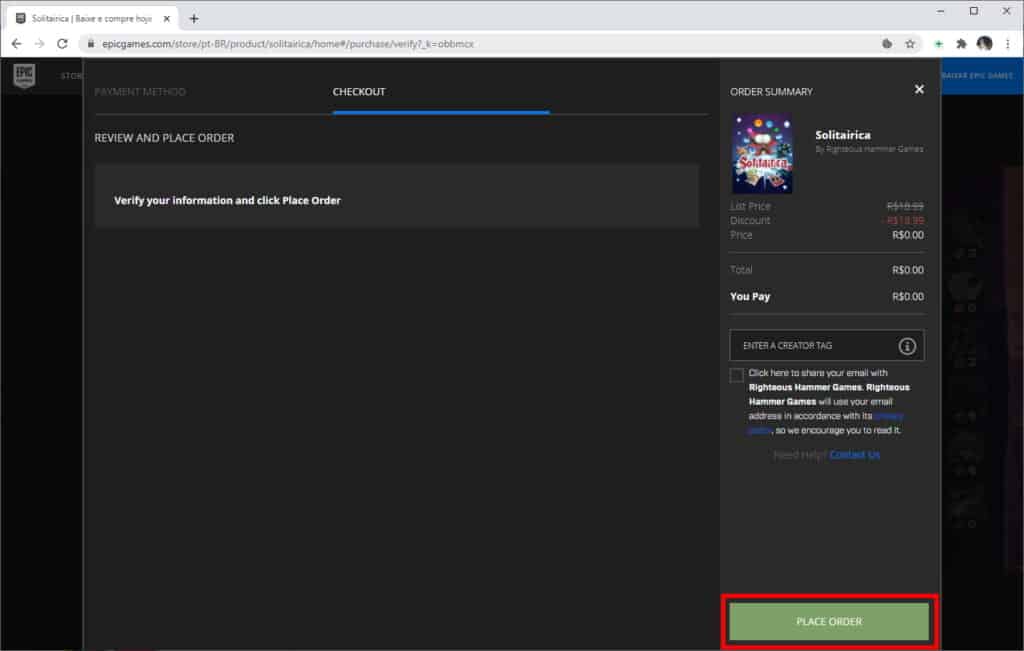Open the extensions puzzle icon
The width and height of the screenshot is (1024, 651).
(961, 44)
